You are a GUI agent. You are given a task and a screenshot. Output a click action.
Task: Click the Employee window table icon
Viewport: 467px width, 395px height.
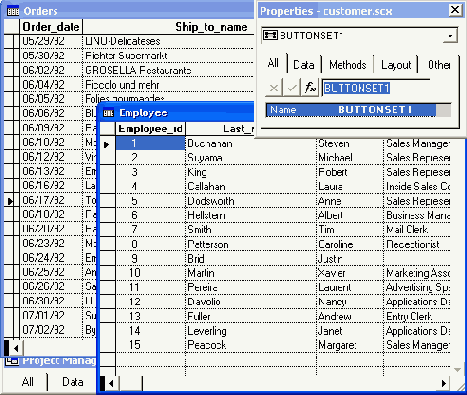[108, 113]
